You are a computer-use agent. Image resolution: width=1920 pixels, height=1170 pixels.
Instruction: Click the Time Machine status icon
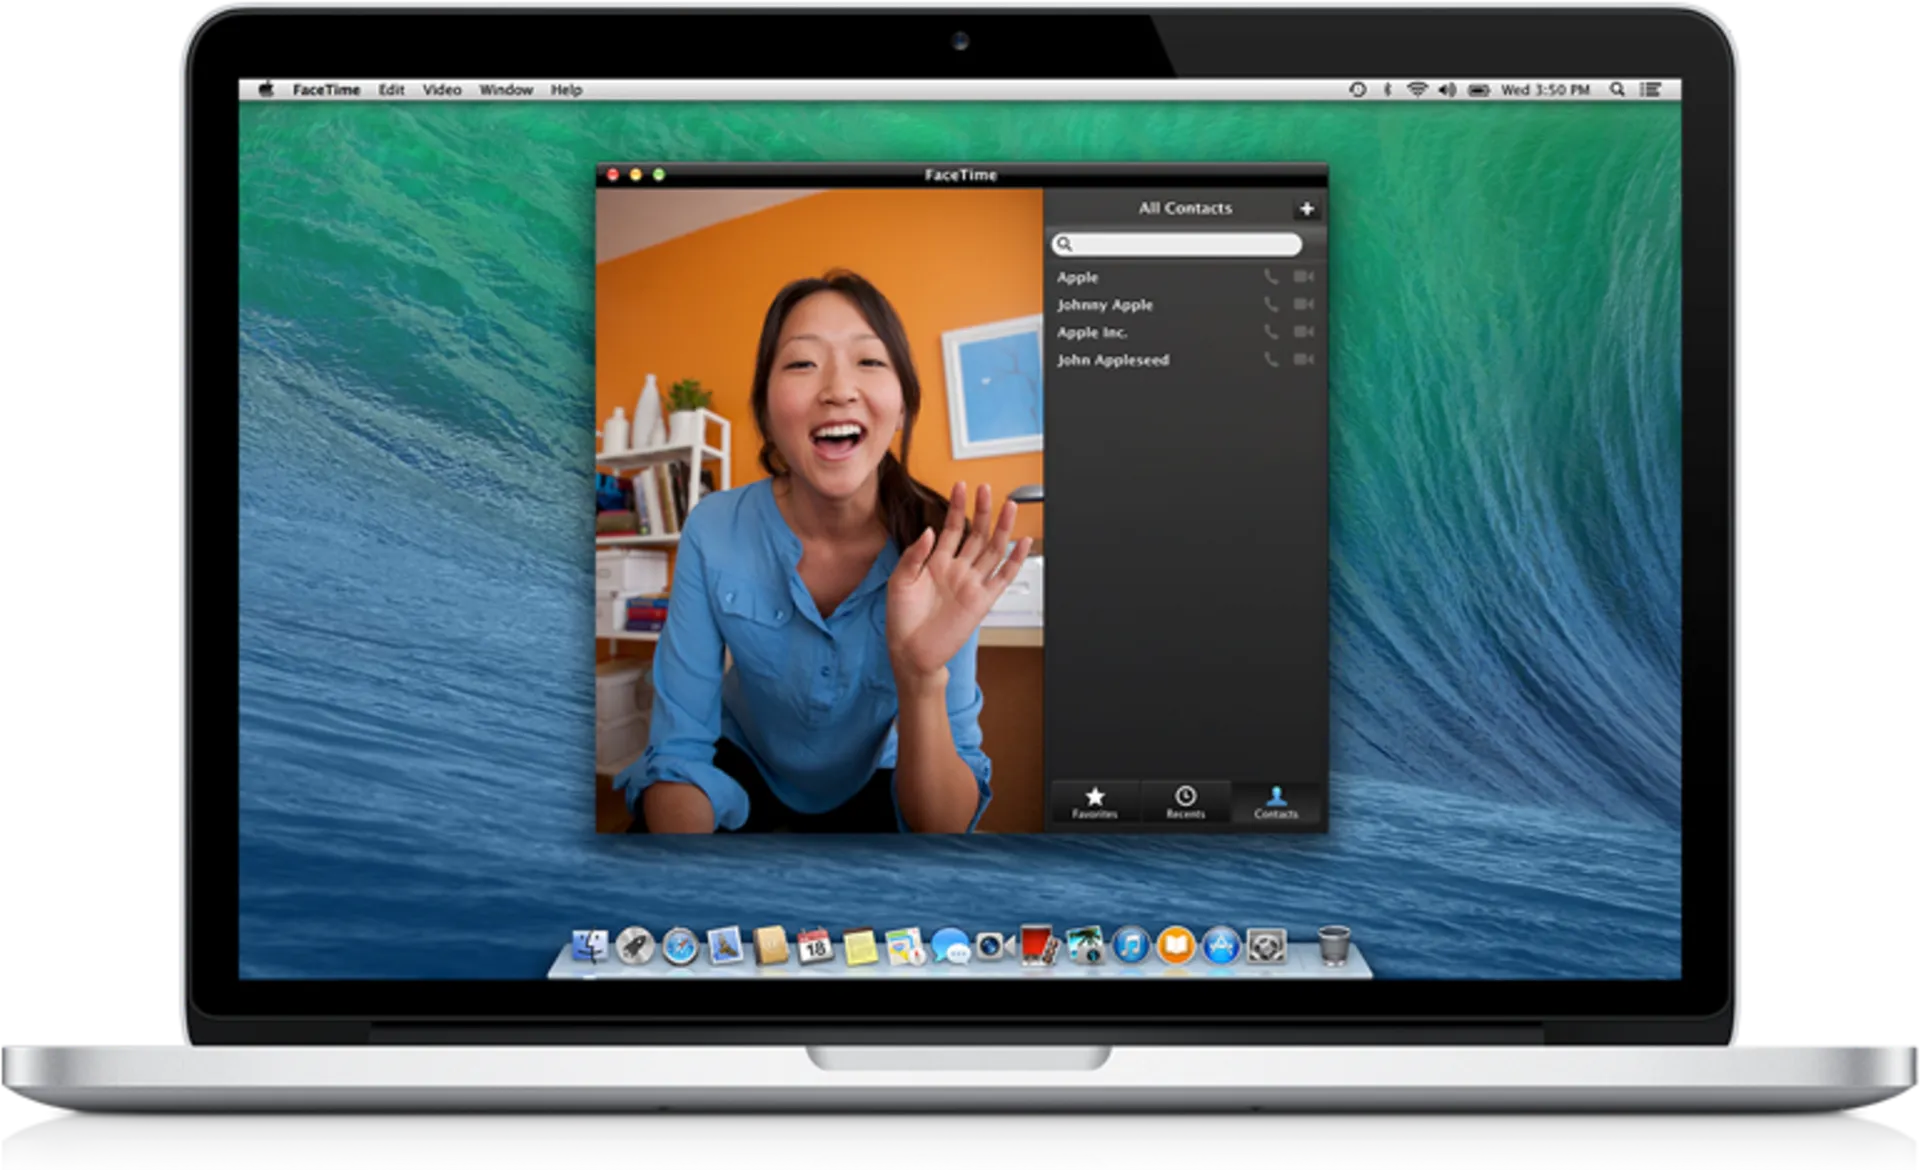tap(1357, 90)
